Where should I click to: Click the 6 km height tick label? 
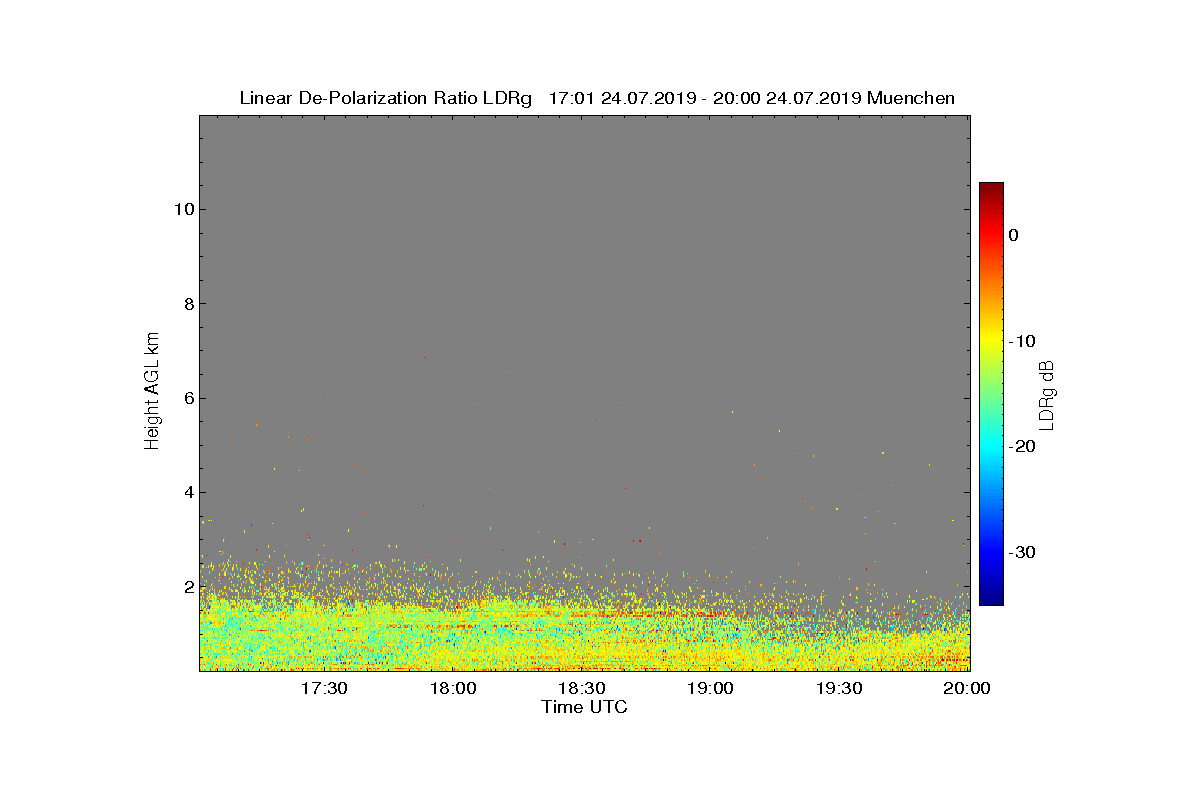[x=188, y=398]
